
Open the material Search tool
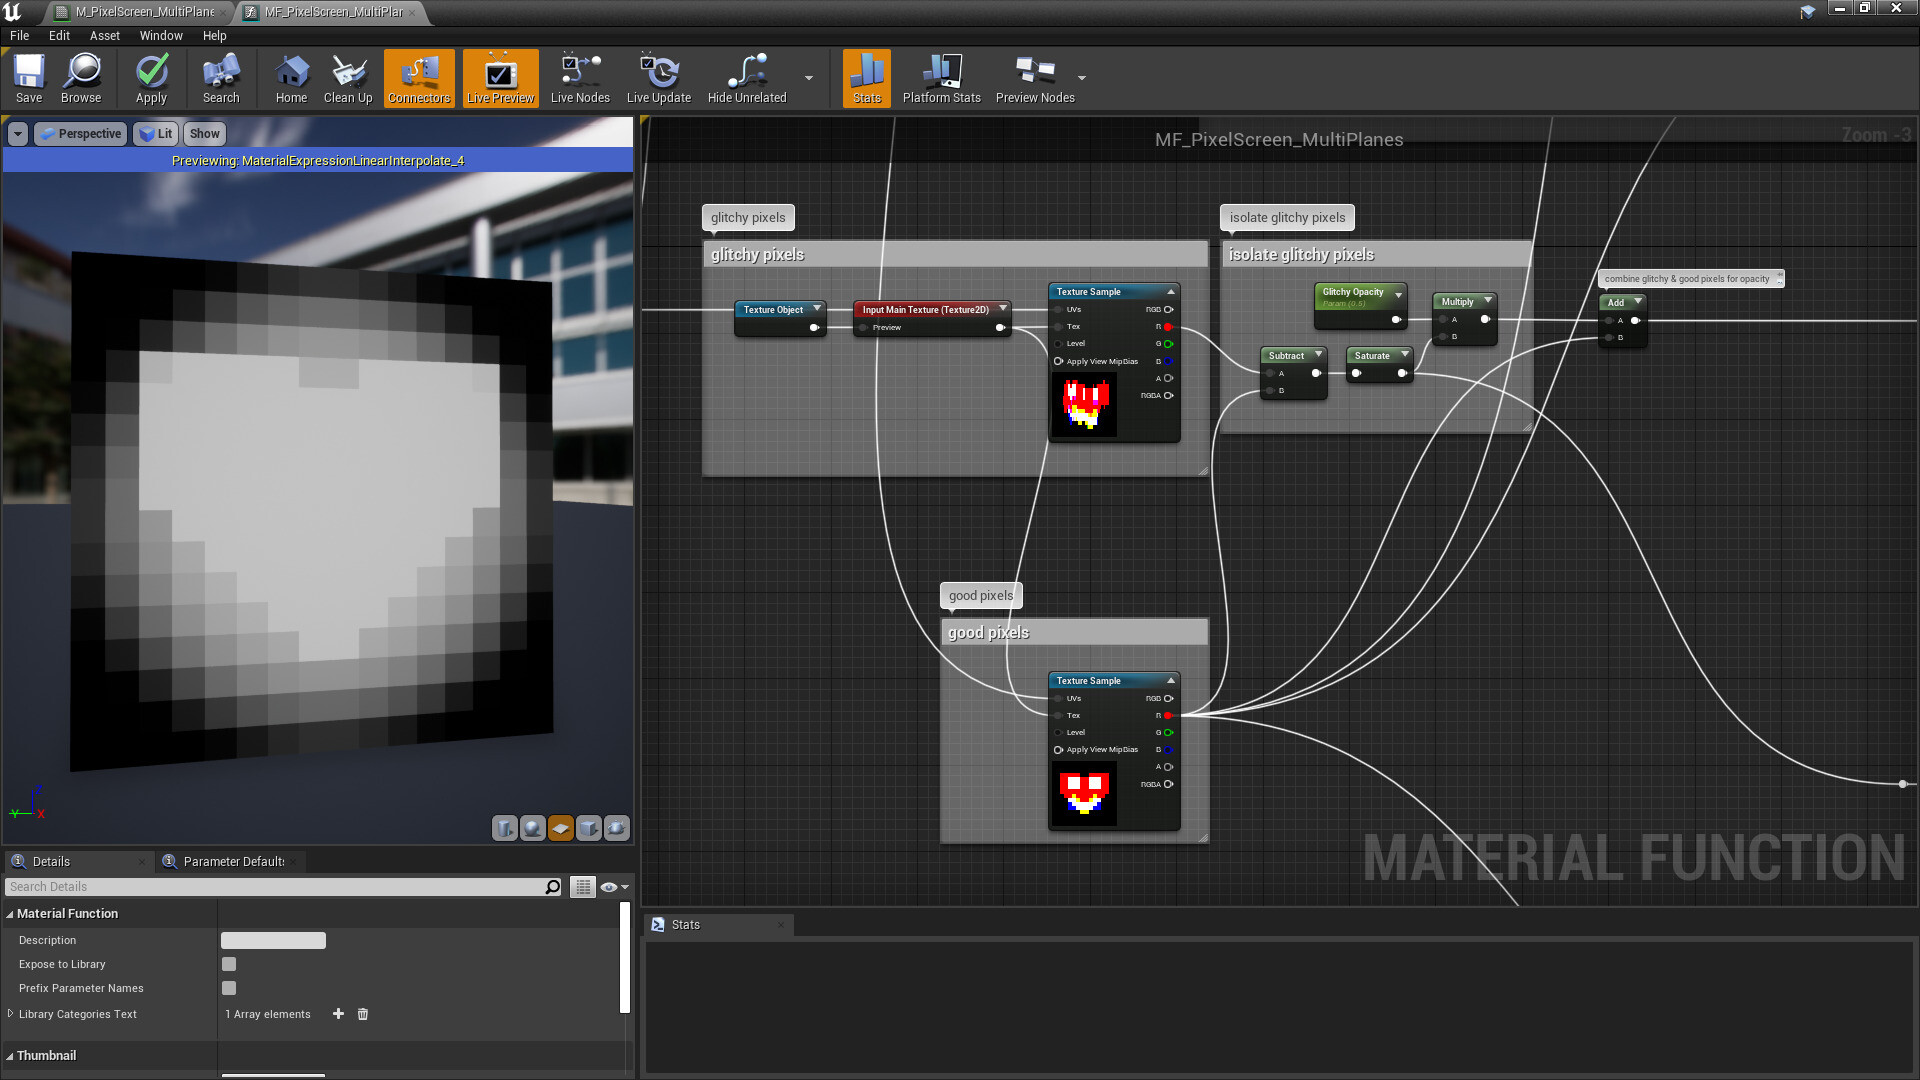click(219, 78)
